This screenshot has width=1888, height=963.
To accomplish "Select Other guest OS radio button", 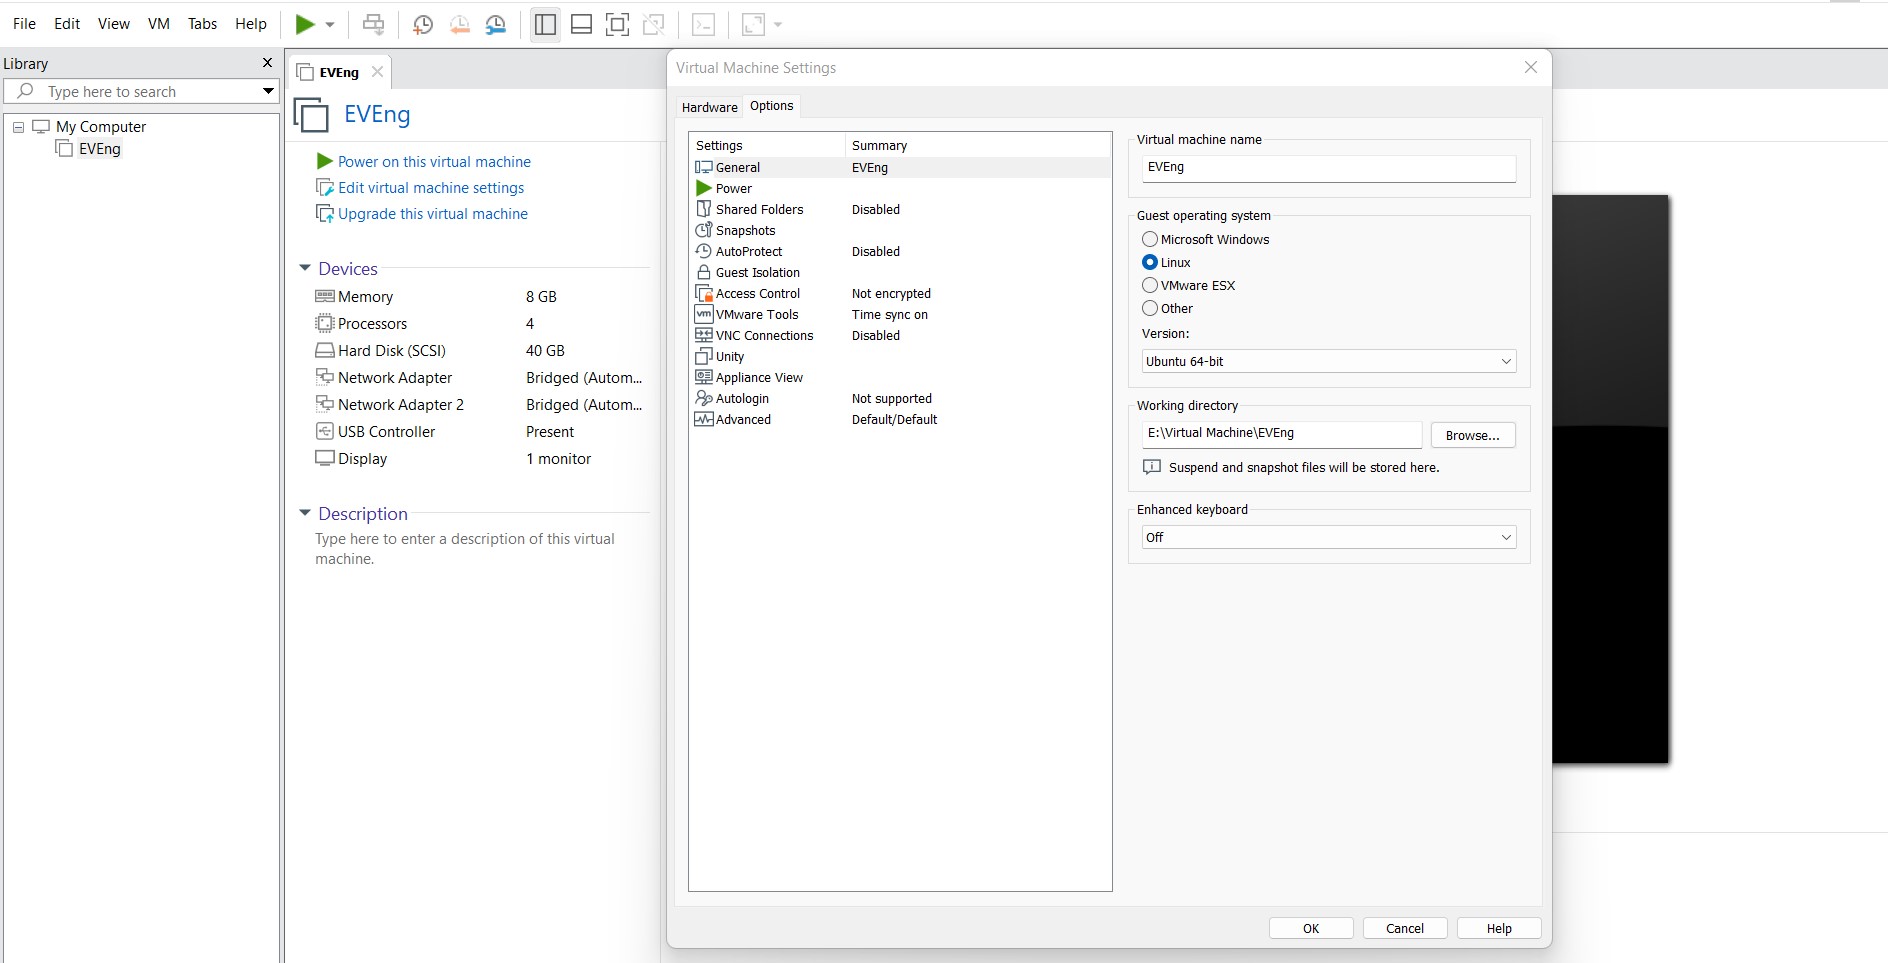I will (x=1150, y=308).
